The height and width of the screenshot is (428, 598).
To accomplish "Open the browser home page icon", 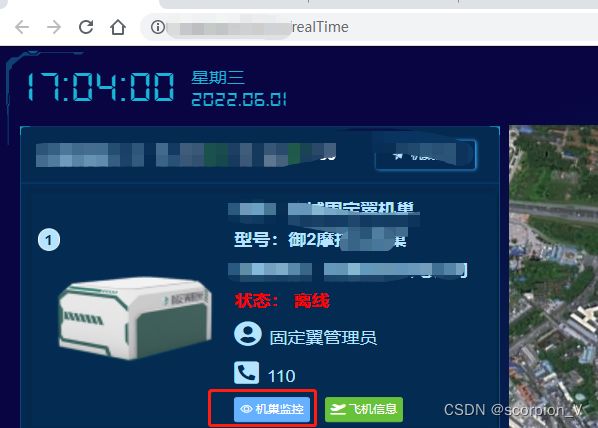I will coord(118,27).
